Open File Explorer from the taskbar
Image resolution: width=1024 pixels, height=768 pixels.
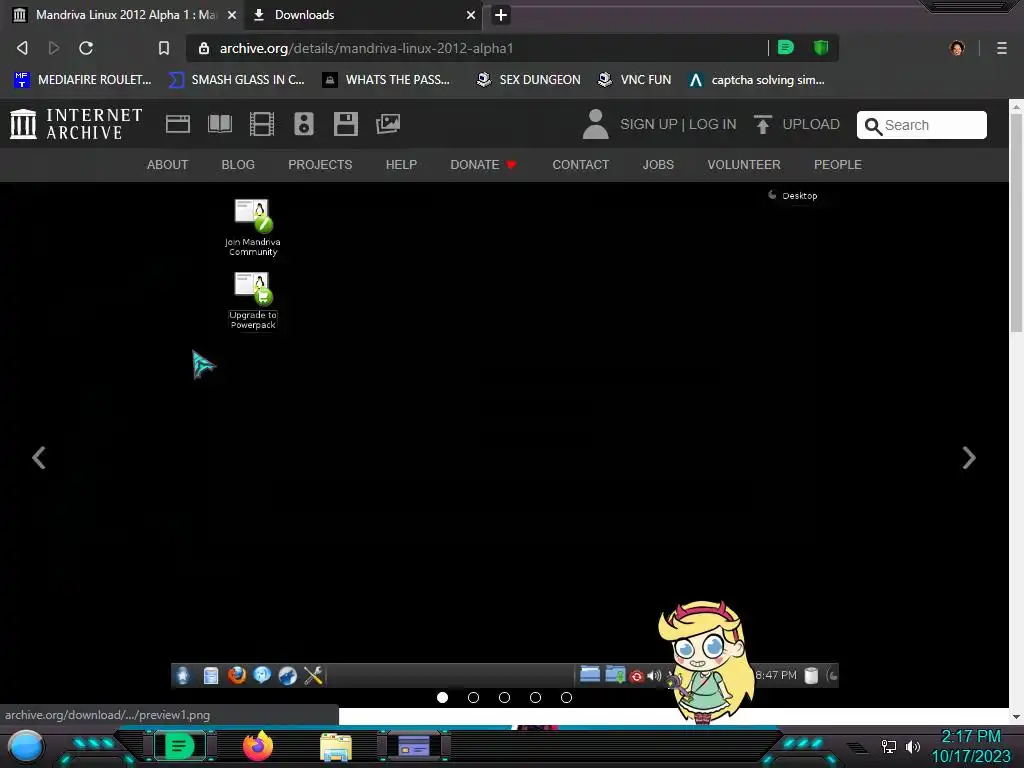(x=336, y=747)
